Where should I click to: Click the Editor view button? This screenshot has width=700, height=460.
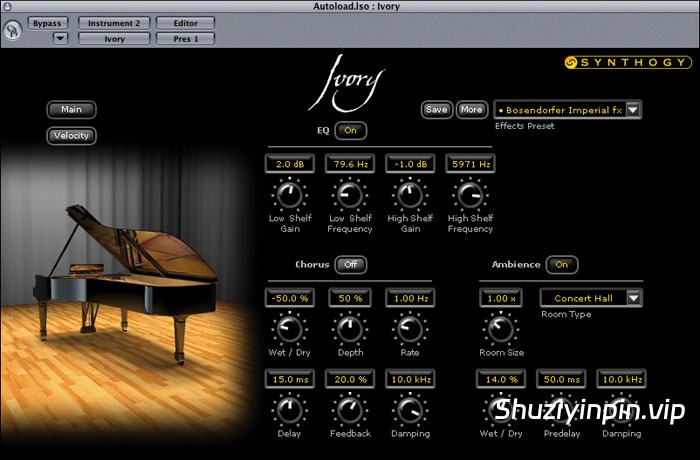[185, 23]
